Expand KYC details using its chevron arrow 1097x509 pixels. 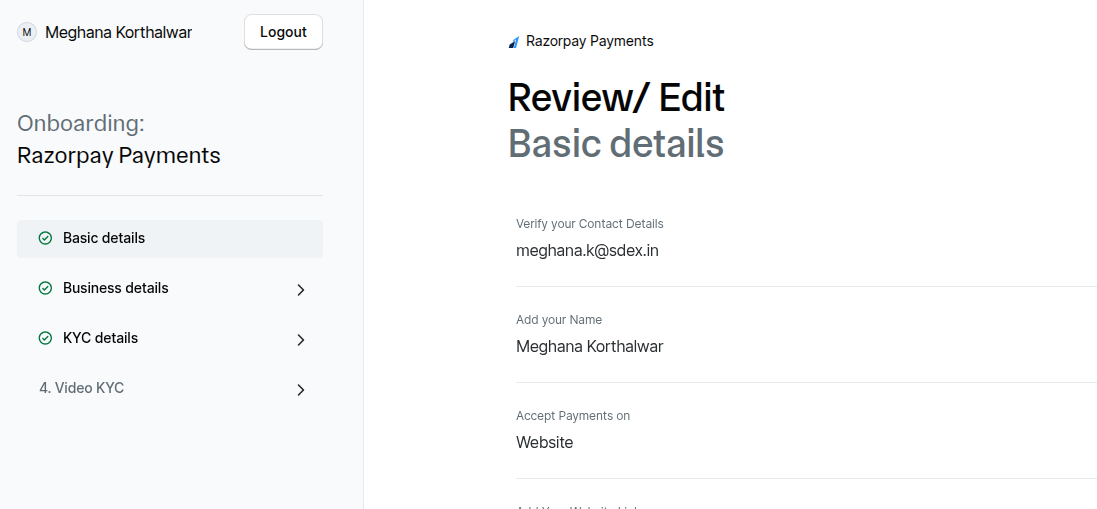click(301, 340)
